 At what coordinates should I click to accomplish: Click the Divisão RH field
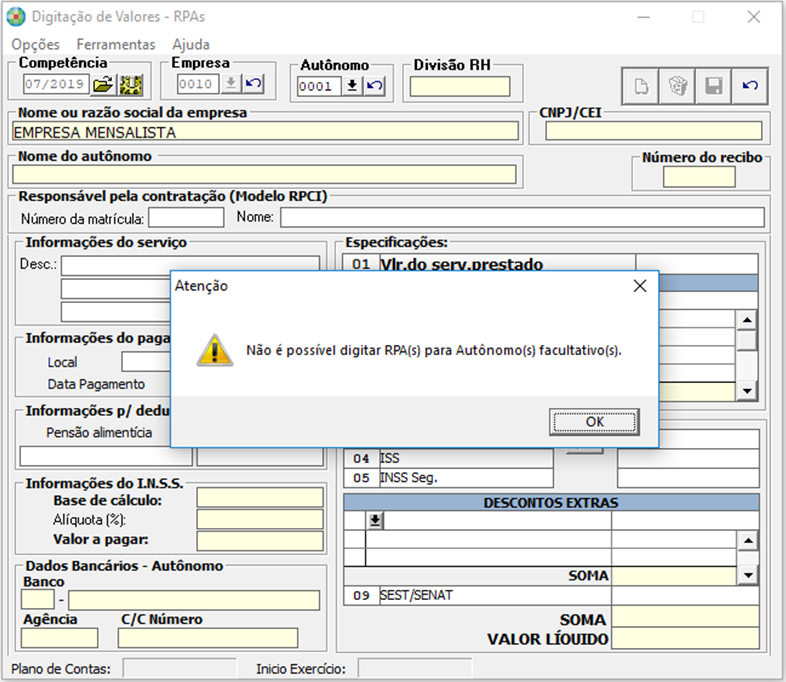tap(460, 86)
